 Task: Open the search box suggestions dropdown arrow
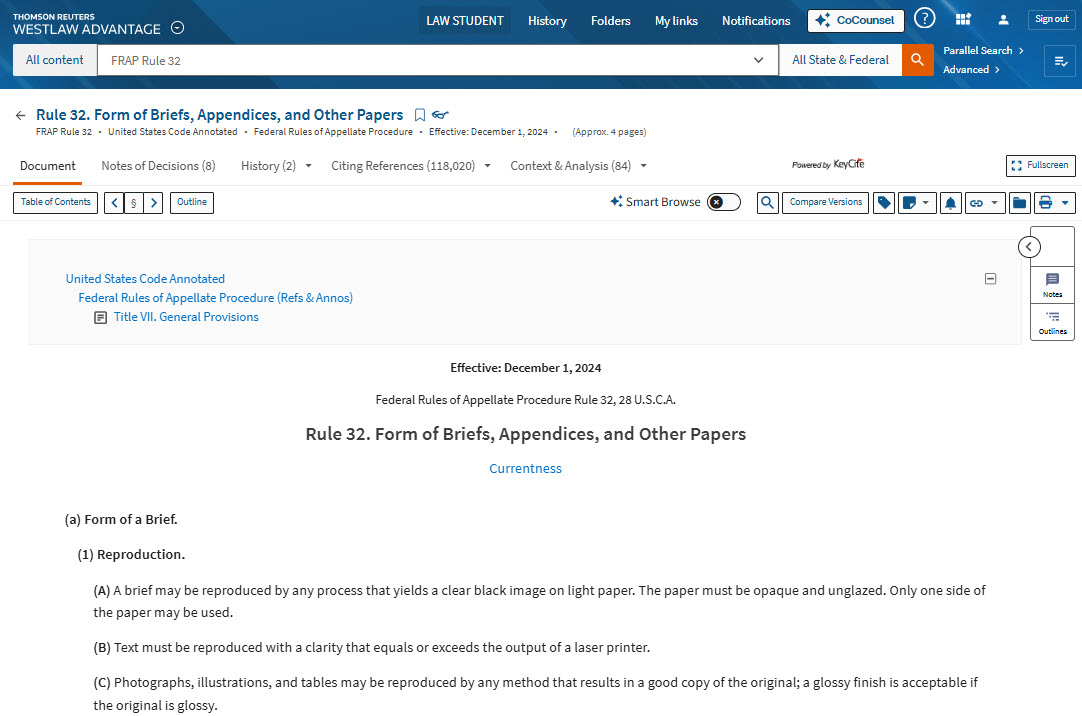click(758, 60)
